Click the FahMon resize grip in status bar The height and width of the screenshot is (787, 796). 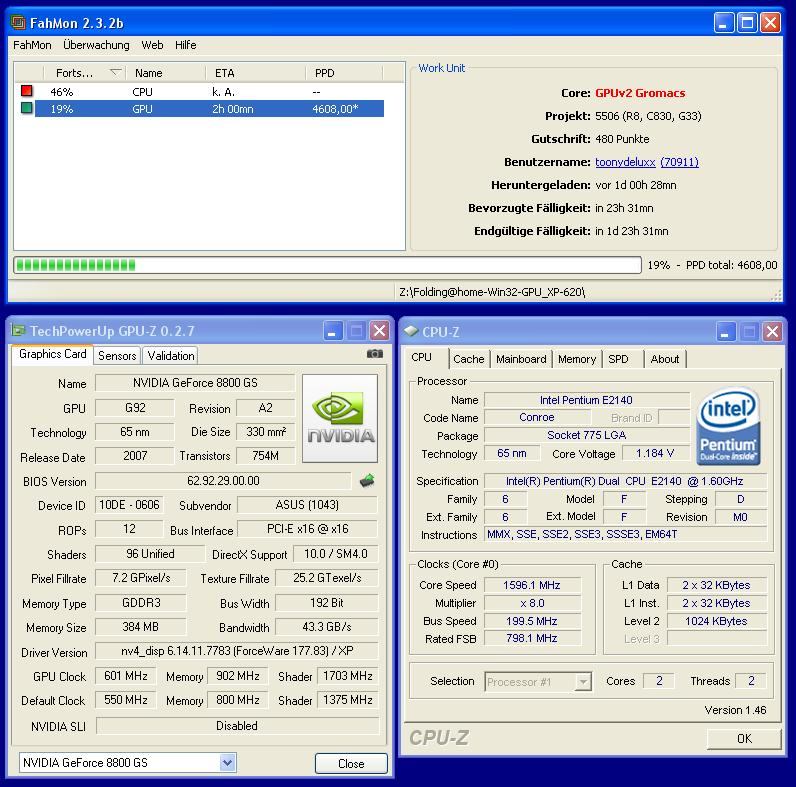coord(777,296)
